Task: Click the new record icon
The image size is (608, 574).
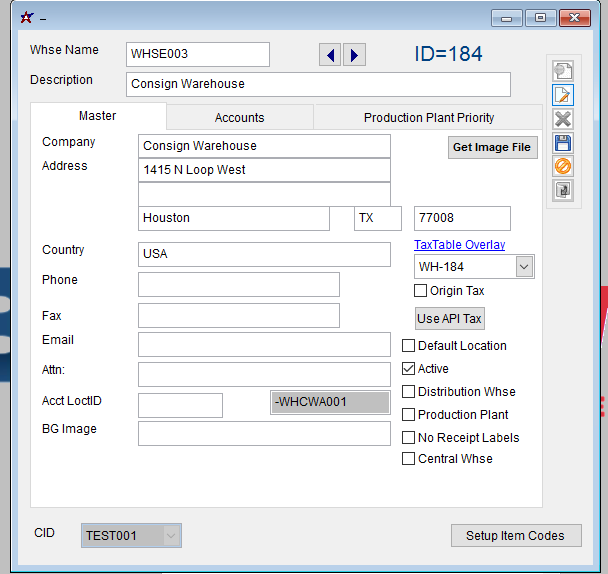Action: coord(563,72)
